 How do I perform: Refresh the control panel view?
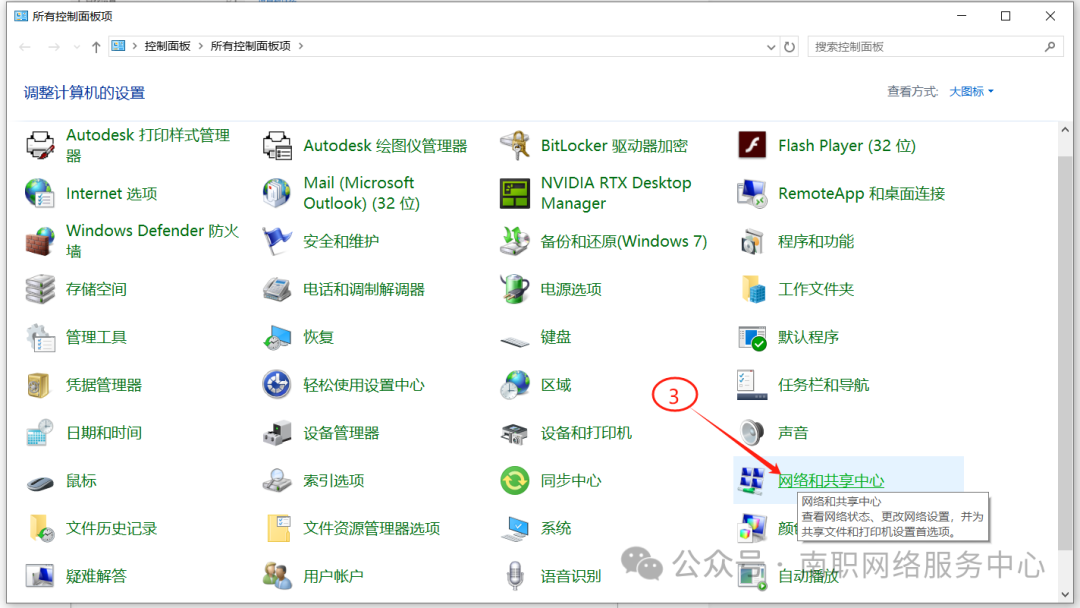pyautogui.click(x=789, y=47)
